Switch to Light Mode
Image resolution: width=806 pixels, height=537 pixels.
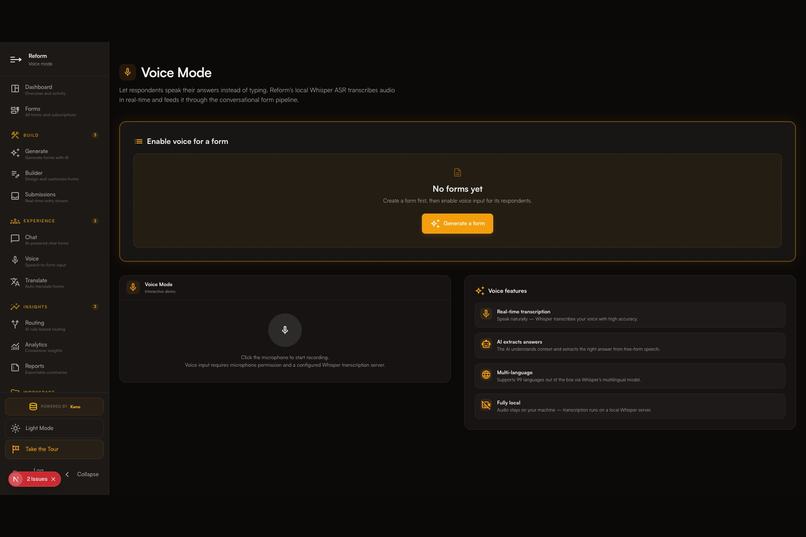click(x=54, y=428)
